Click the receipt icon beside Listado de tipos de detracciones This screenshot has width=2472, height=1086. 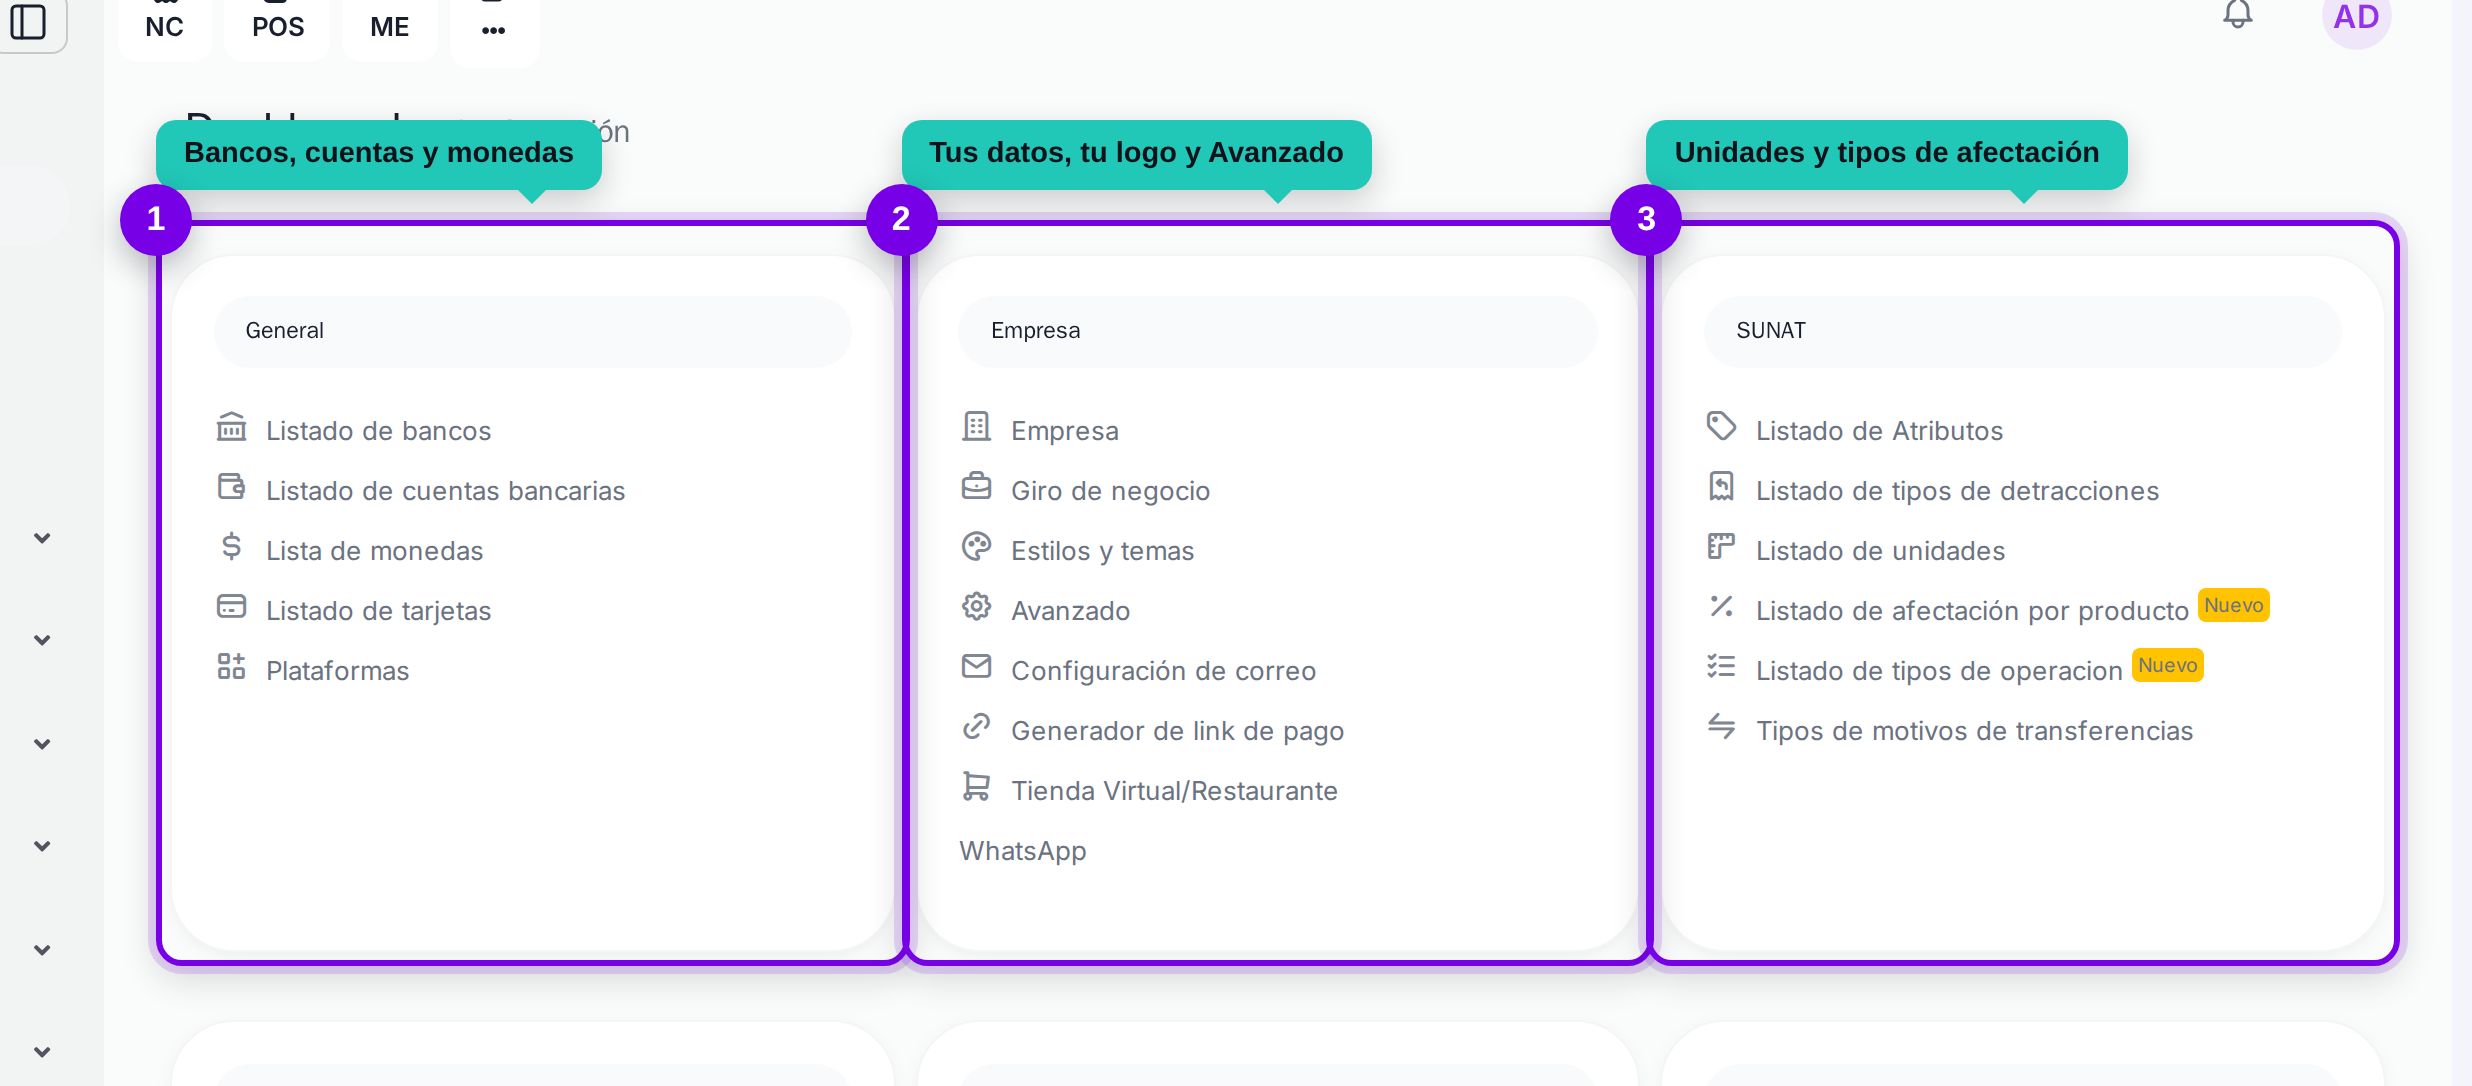tap(1721, 487)
